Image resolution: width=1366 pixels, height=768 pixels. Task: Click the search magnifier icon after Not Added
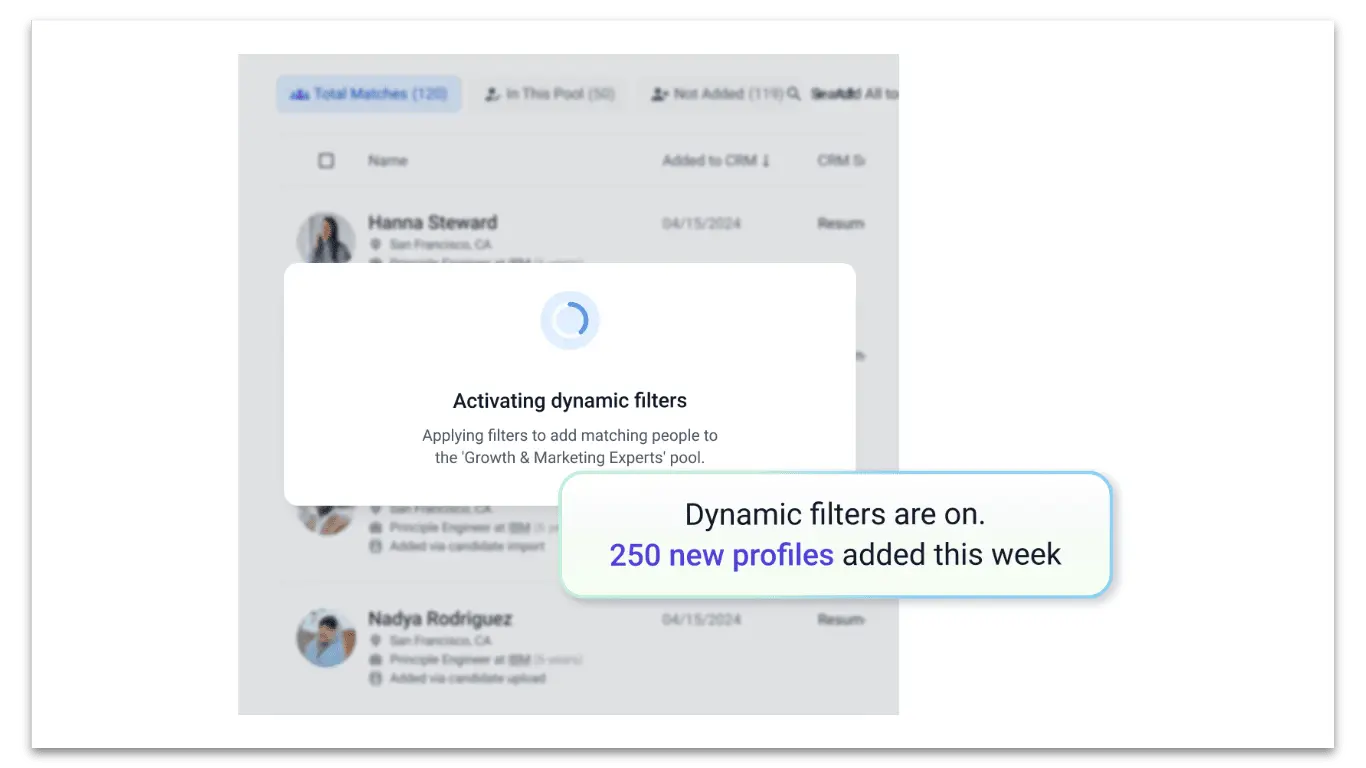794,94
